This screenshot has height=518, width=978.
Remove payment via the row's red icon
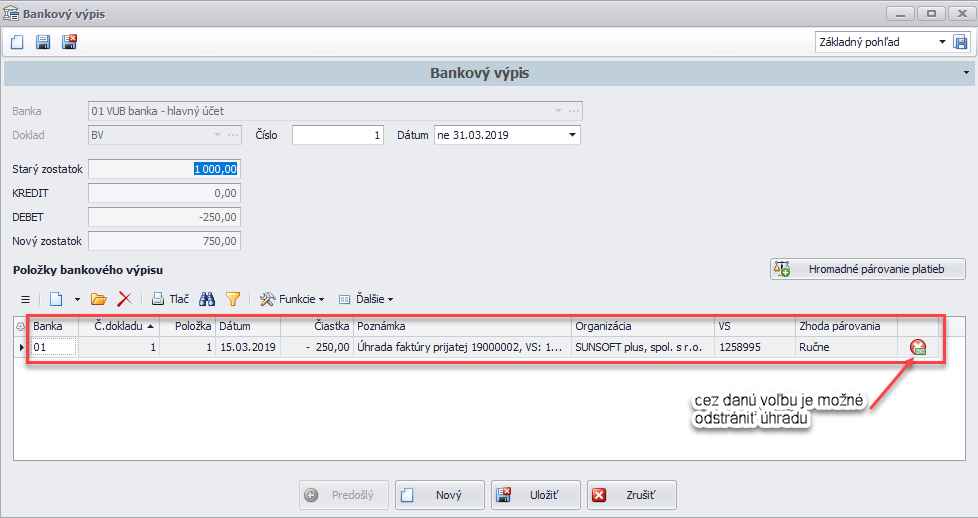(x=918, y=348)
